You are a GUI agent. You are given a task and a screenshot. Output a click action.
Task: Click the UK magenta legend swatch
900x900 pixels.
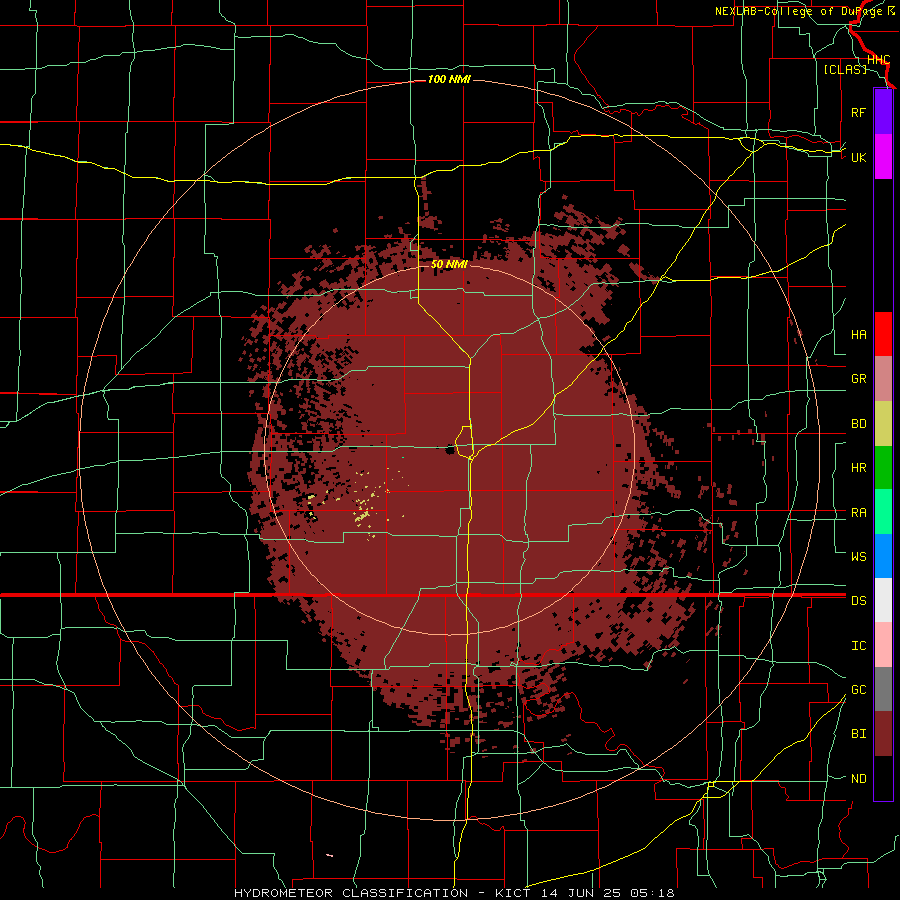[x=883, y=157]
